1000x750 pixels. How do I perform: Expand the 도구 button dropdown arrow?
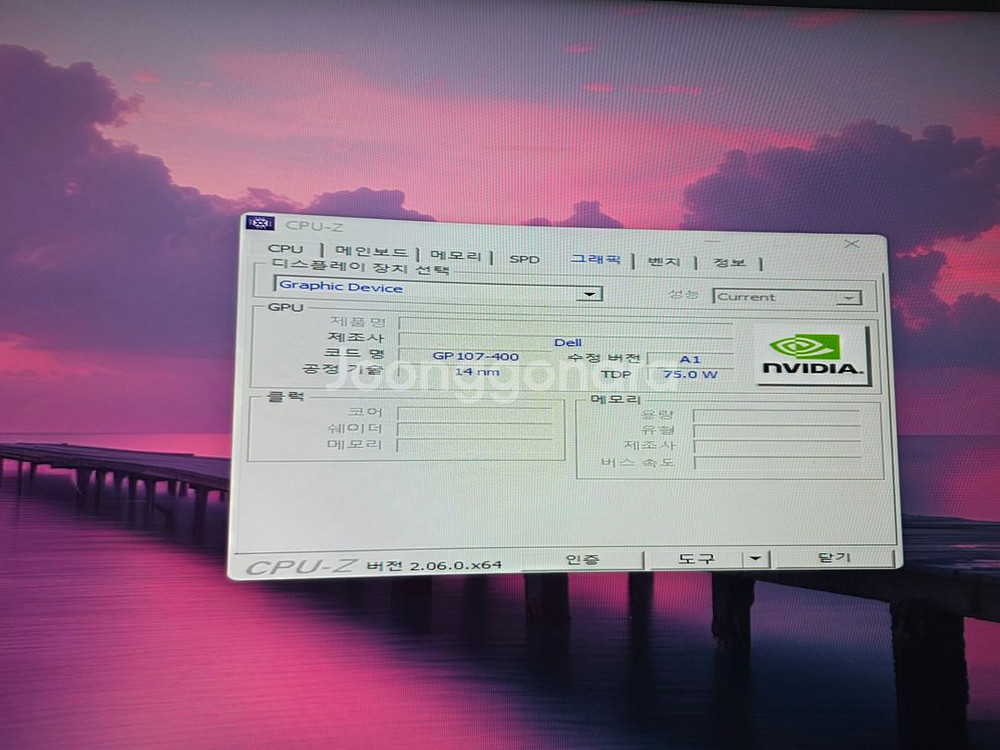(755, 559)
